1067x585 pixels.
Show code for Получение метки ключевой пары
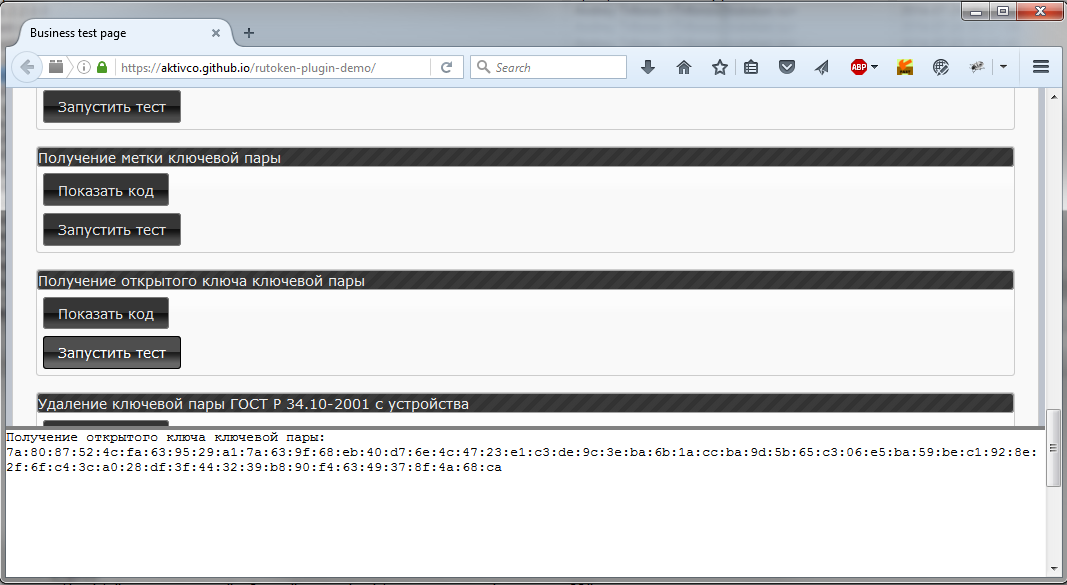click(x=106, y=190)
